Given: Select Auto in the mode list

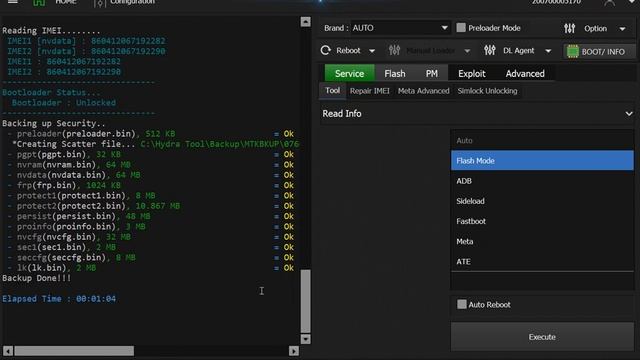Looking at the screenshot, I should 542,140.
